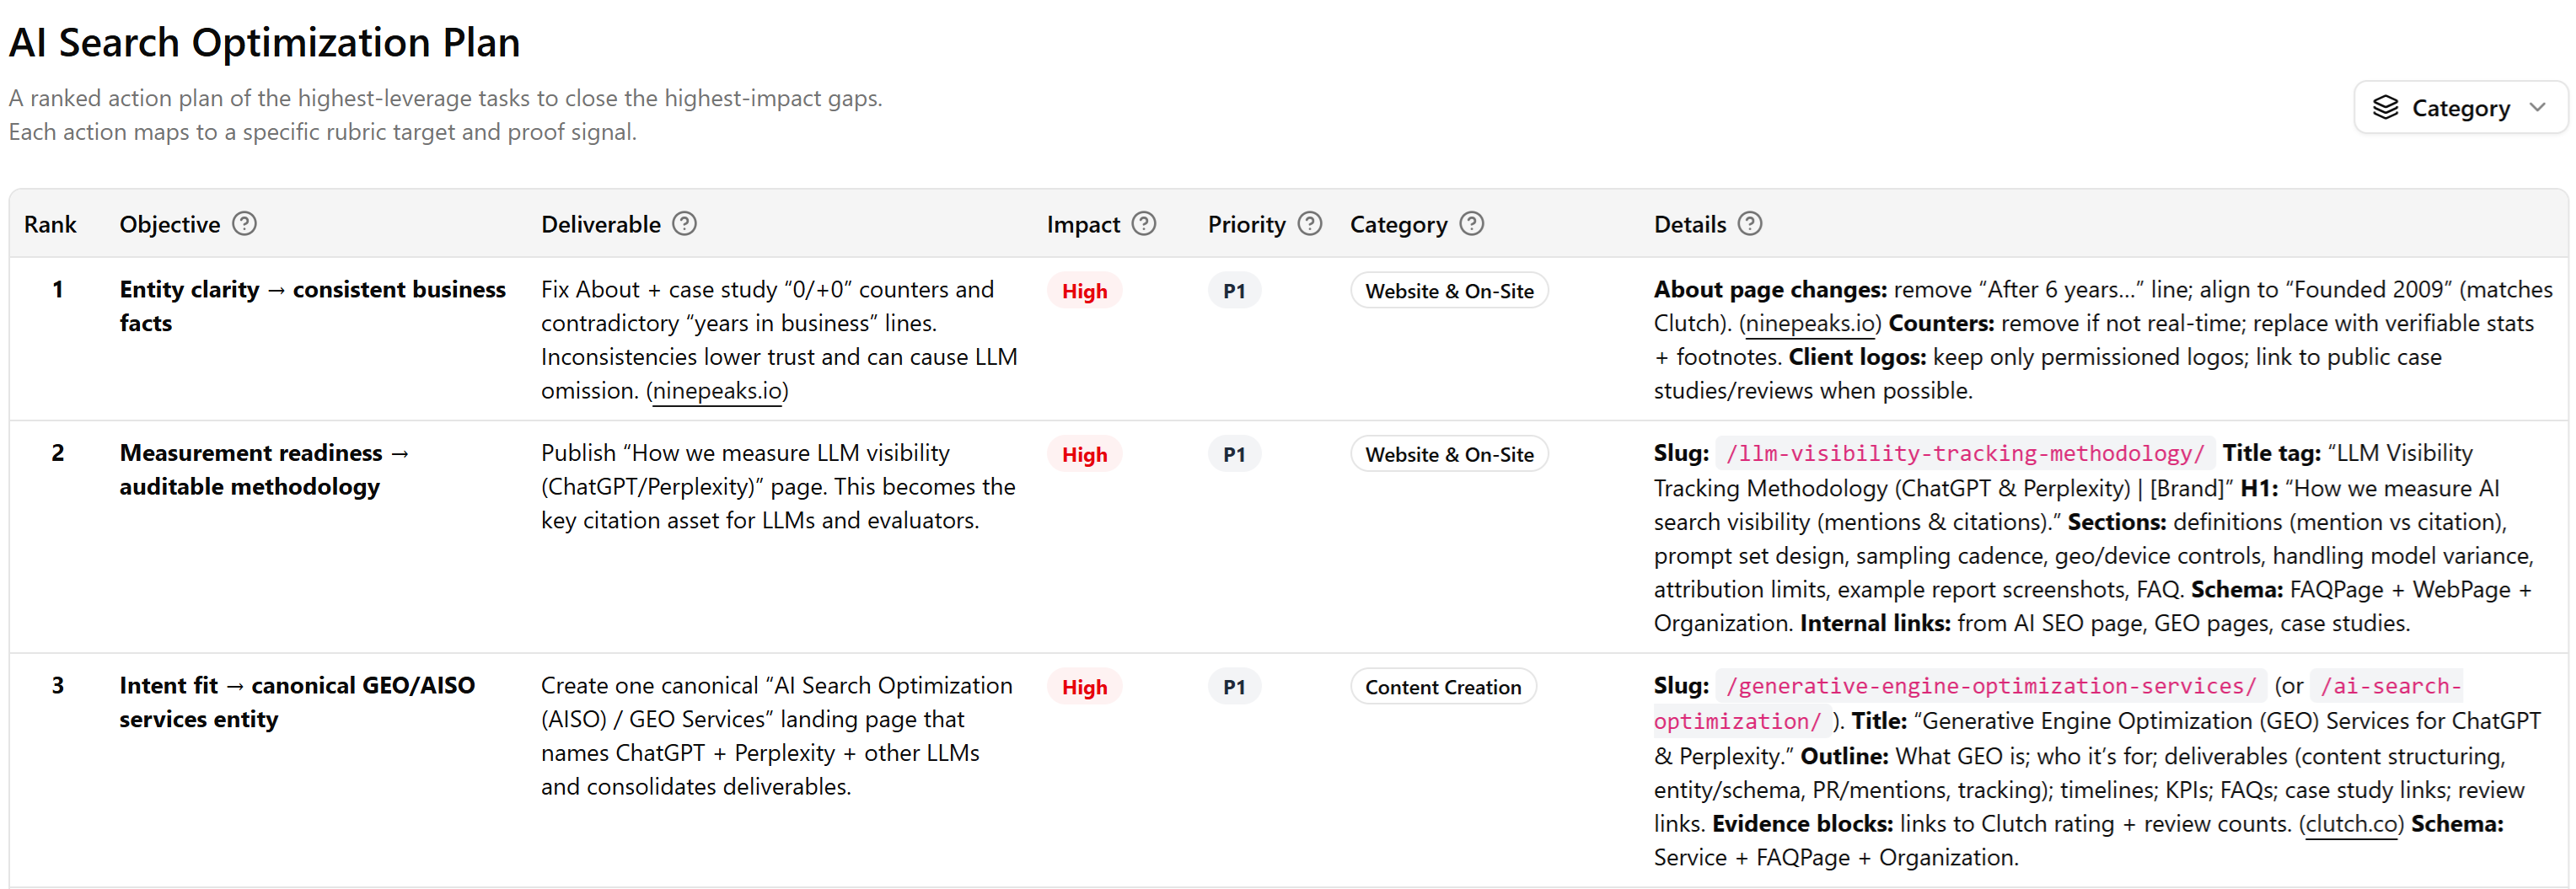Click rank number 1

click(58, 290)
